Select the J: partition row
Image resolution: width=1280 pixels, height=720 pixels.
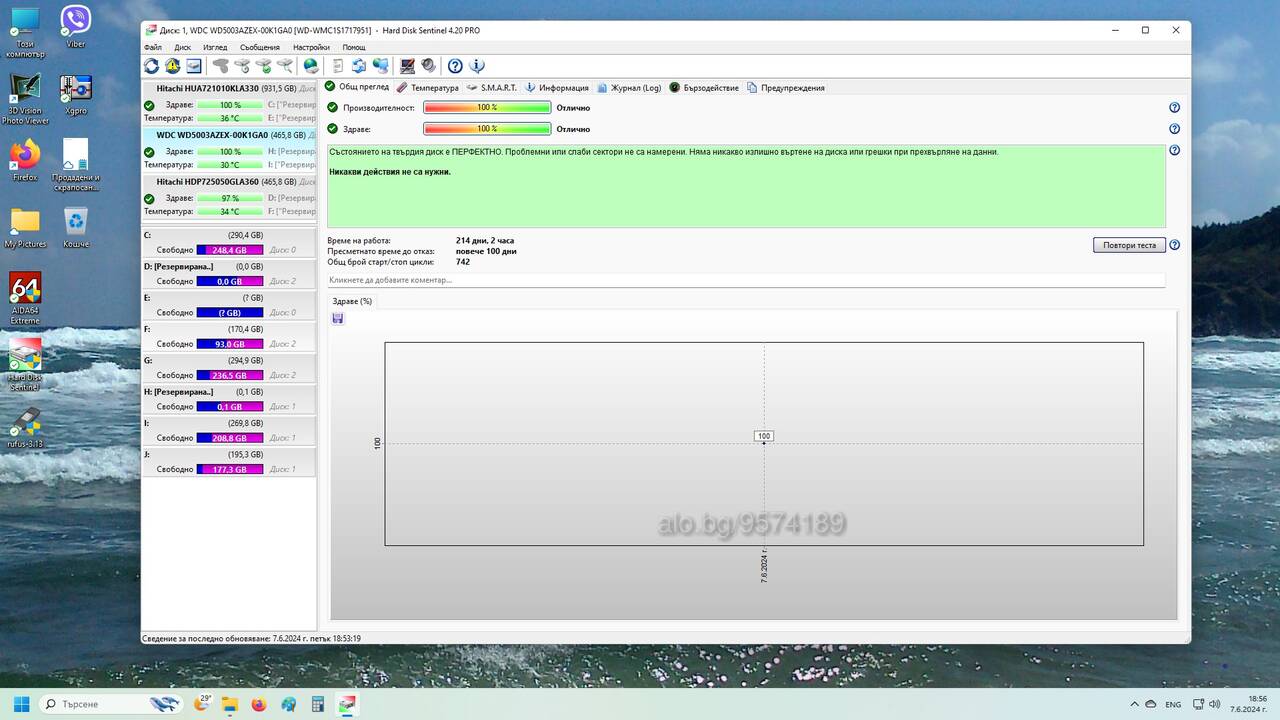(x=229, y=462)
